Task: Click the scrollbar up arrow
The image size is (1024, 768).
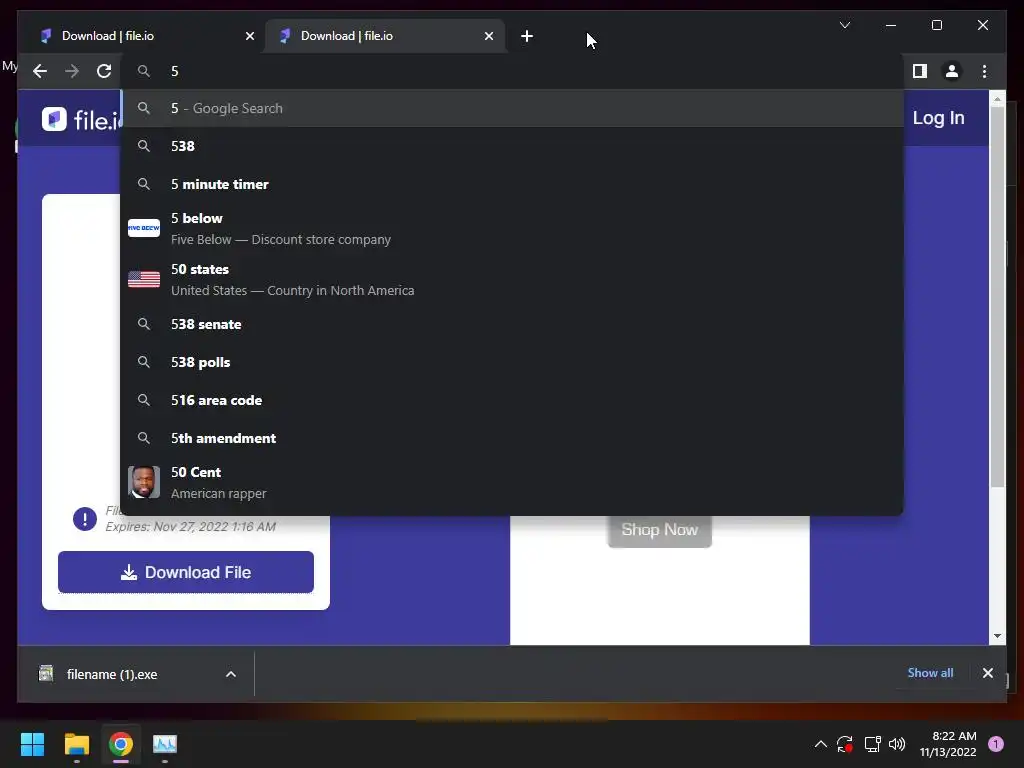Action: [x=997, y=99]
